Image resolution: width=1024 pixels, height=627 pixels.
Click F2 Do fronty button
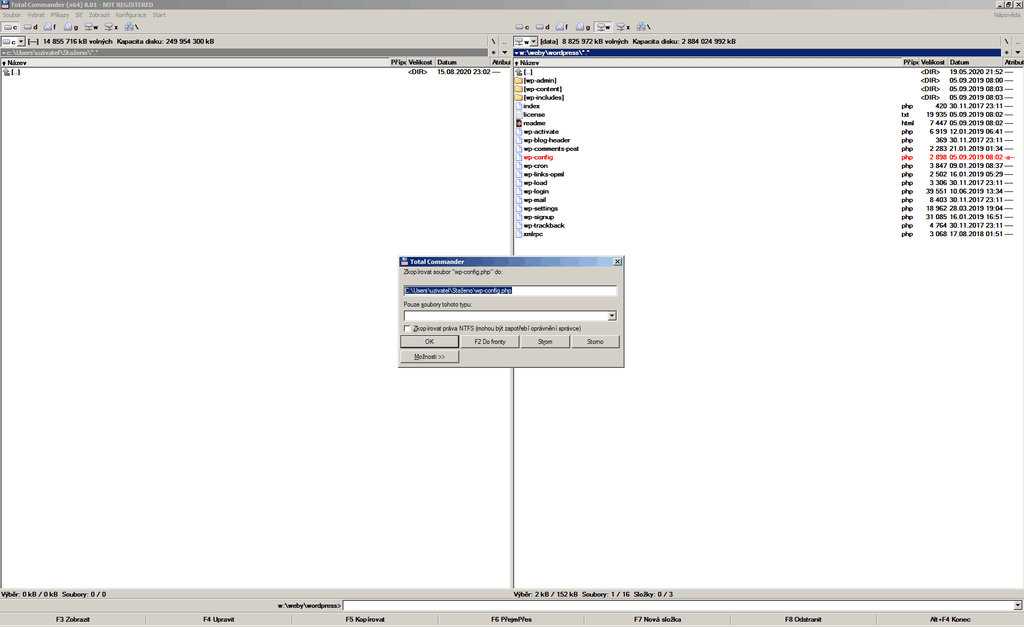coord(490,342)
